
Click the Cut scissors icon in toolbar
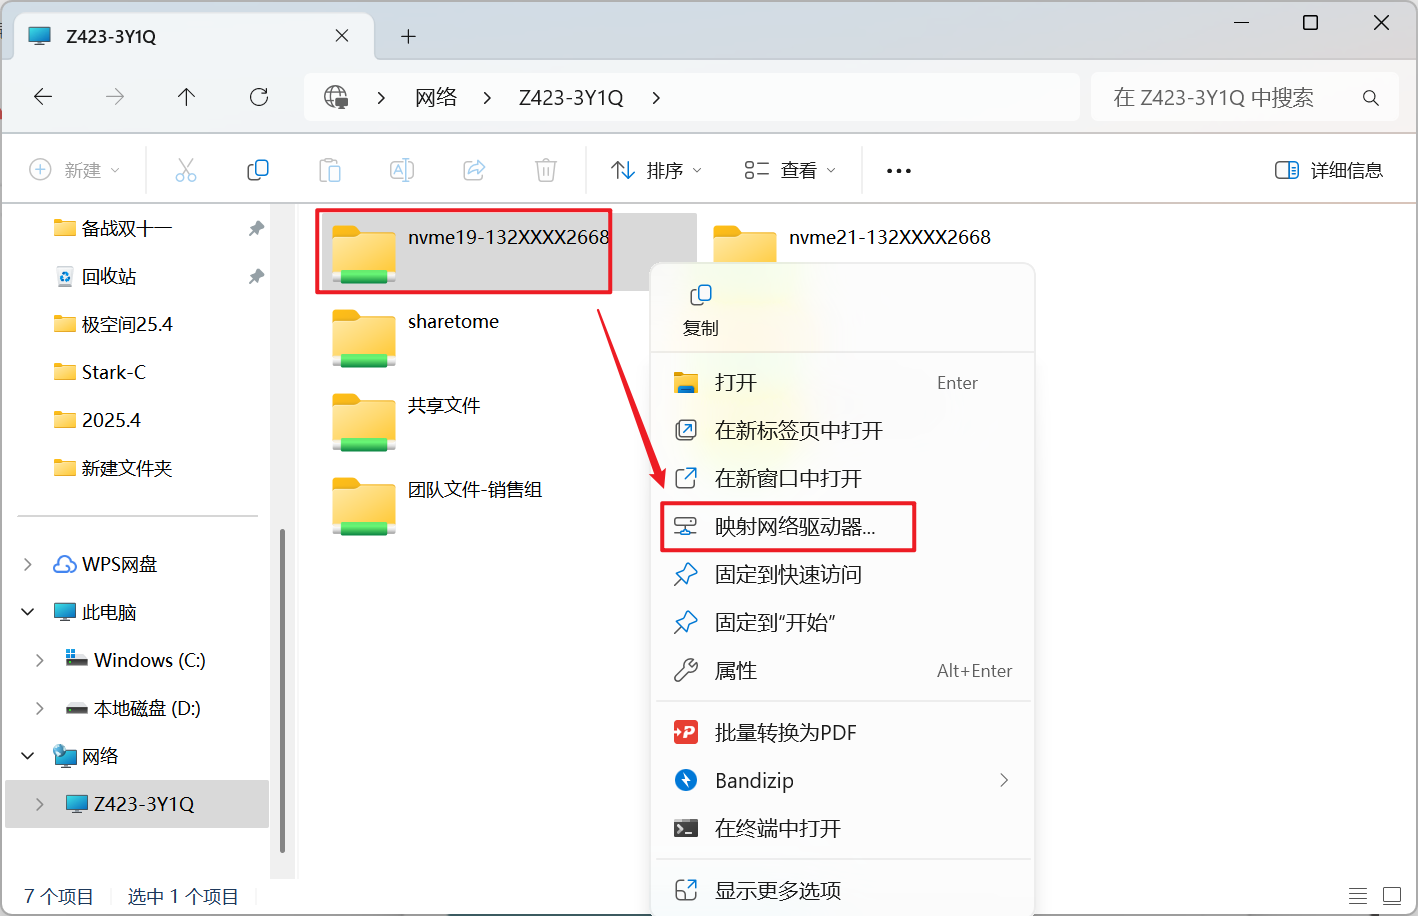(186, 170)
